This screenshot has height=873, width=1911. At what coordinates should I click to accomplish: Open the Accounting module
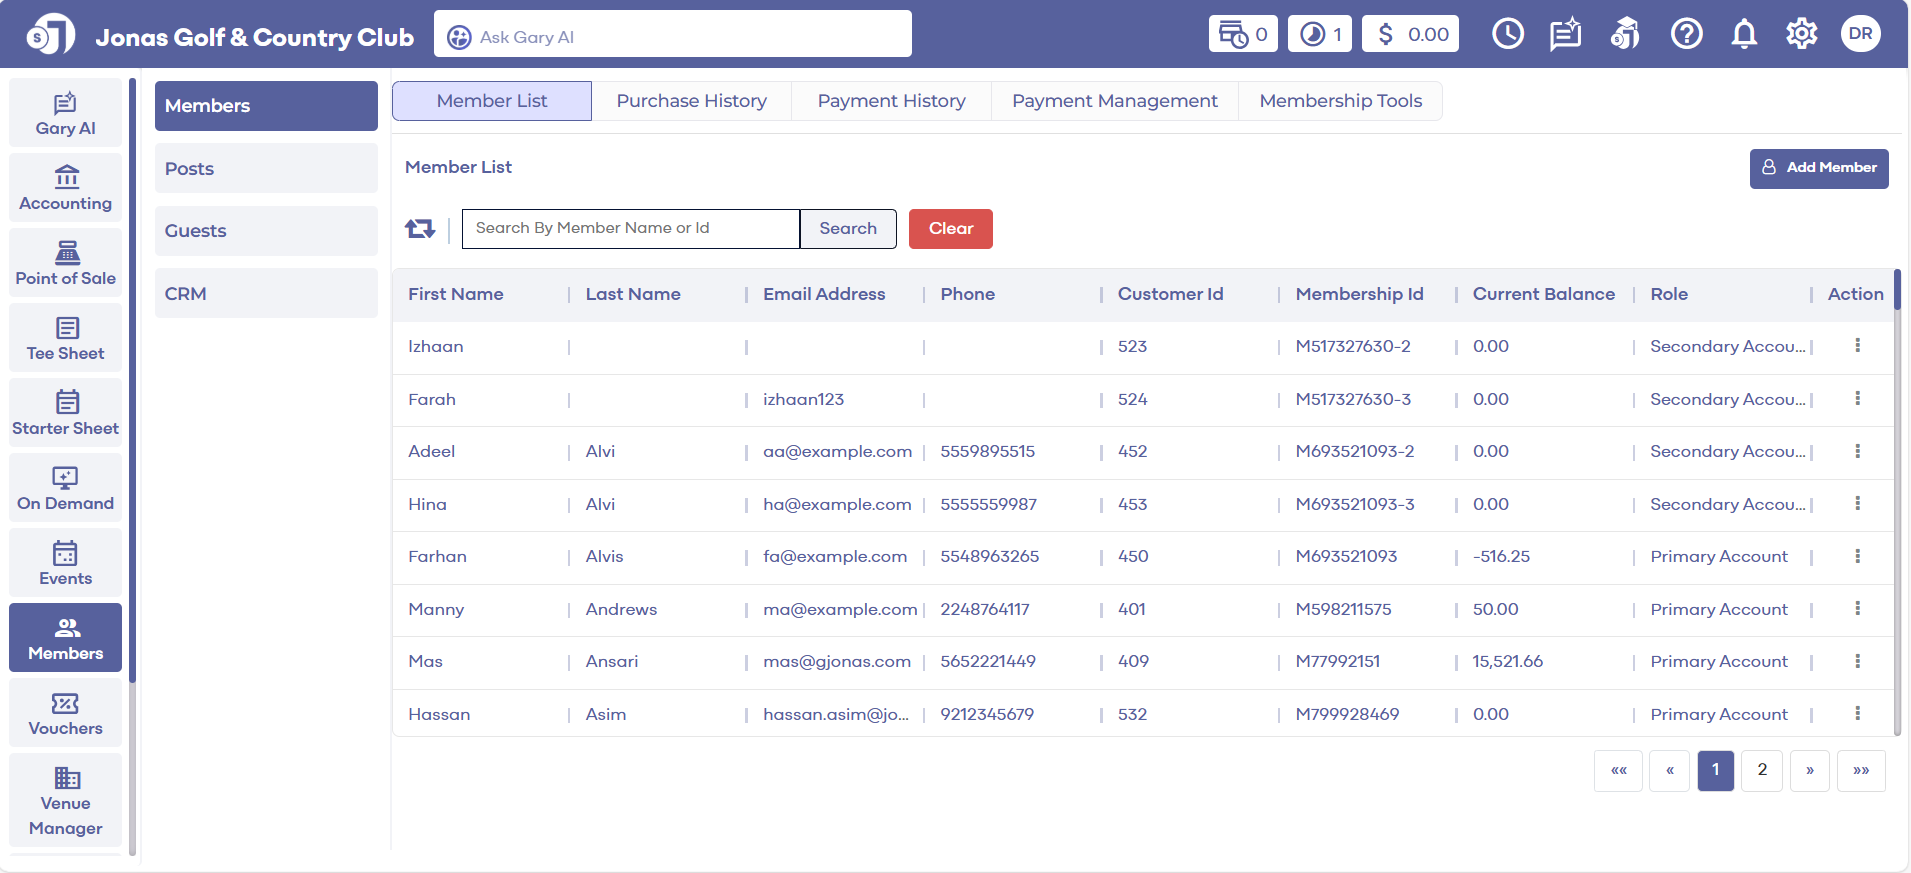point(66,189)
